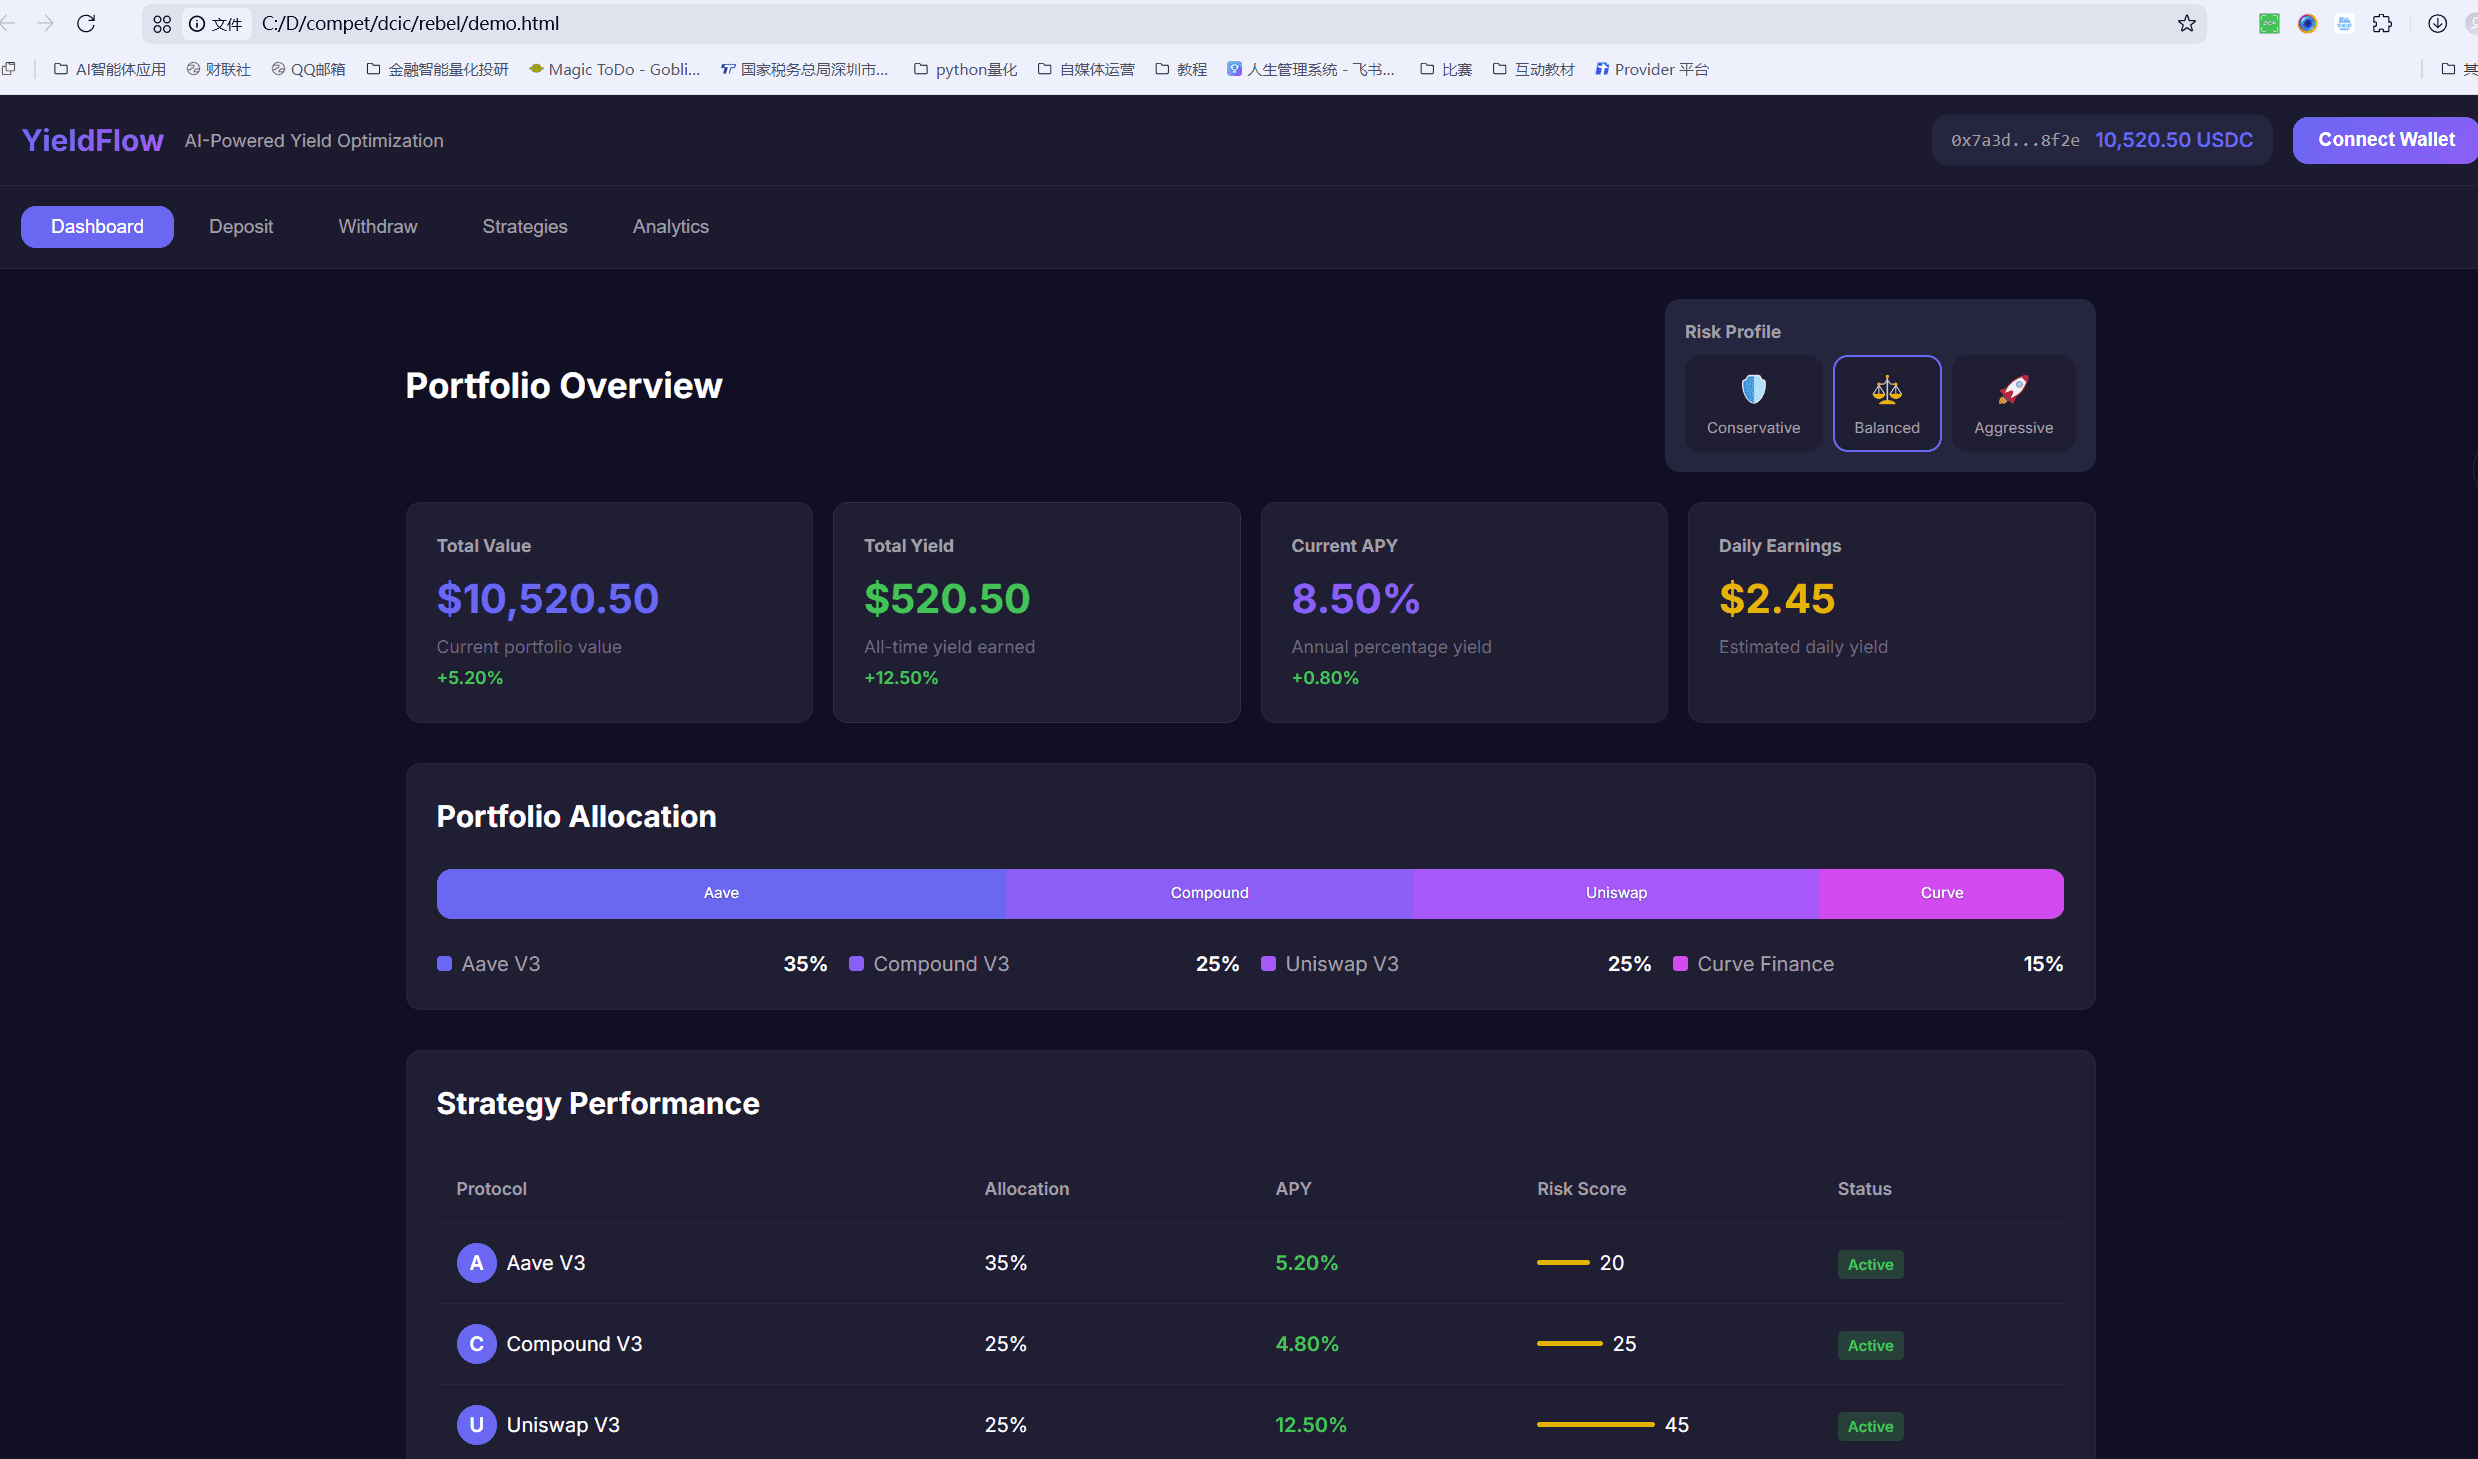Click the Aave V3 'A' avatar icon
Image resolution: width=2478 pixels, height=1459 pixels.
pos(476,1263)
